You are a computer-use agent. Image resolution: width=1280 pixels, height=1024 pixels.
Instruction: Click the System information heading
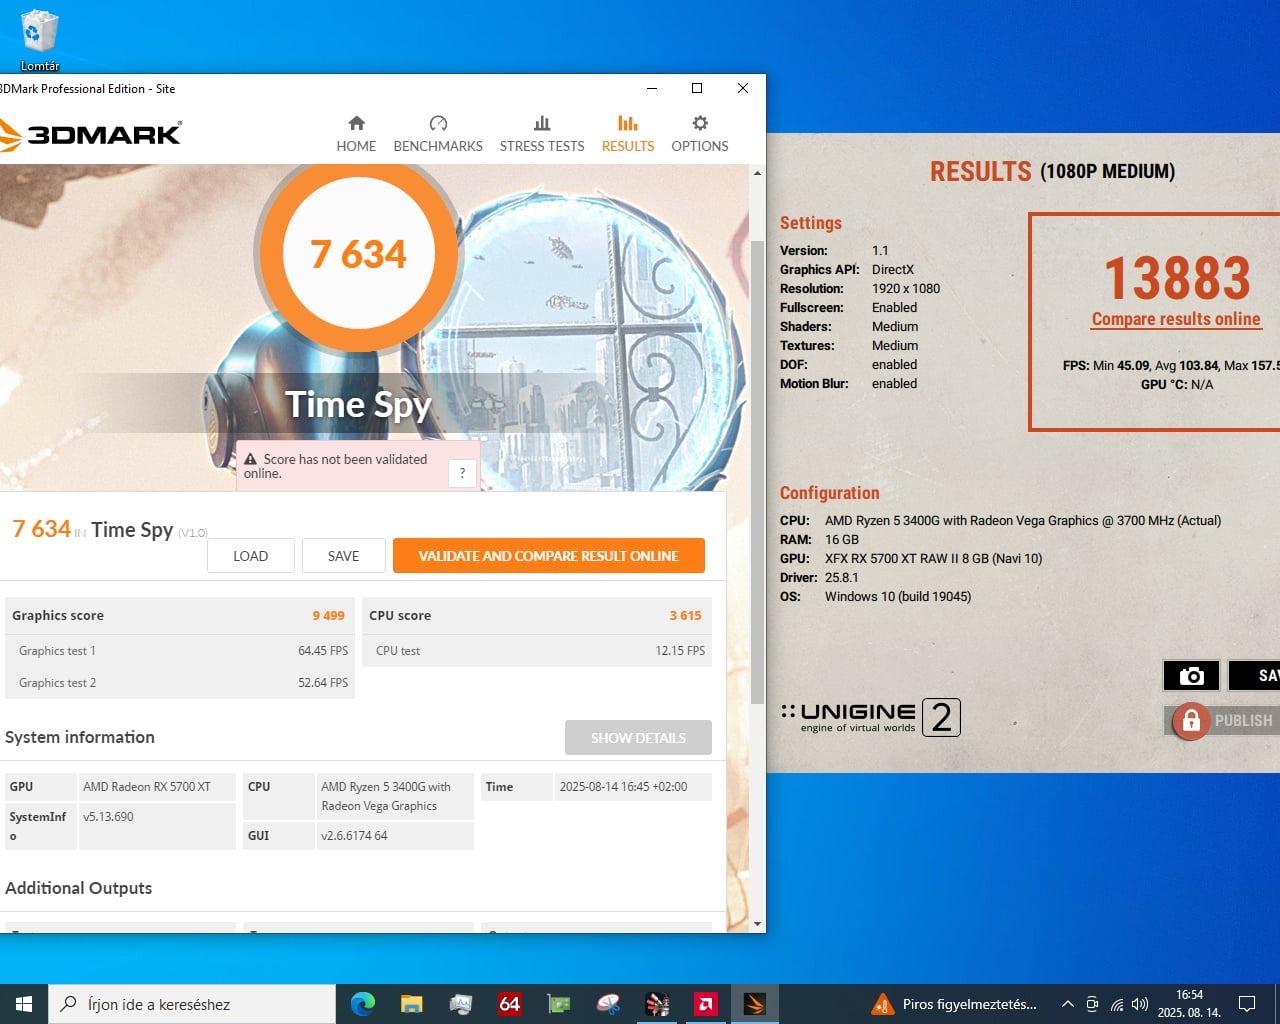tap(80, 737)
